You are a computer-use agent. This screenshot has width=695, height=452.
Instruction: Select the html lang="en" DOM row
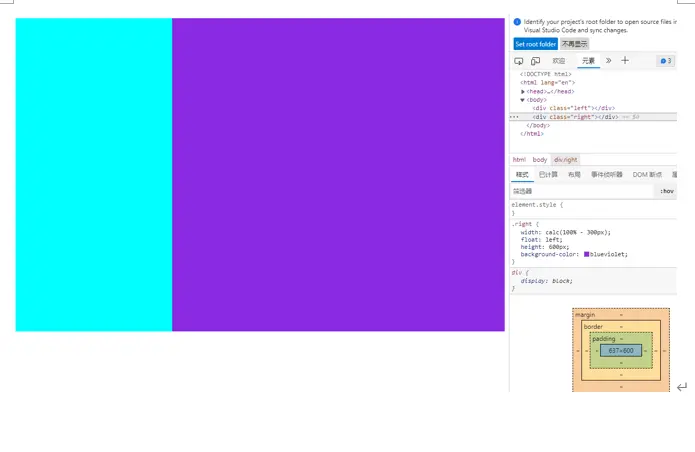tap(548, 83)
